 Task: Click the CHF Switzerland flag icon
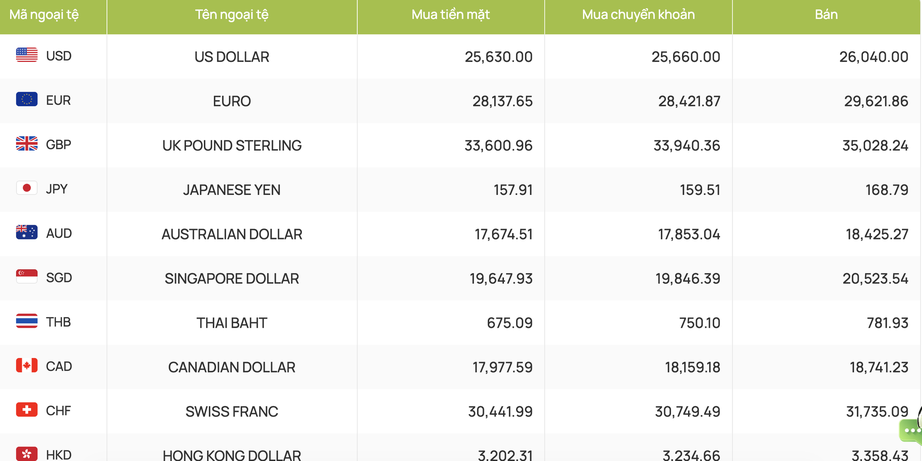pyautogui.click(x=26, y=410)
